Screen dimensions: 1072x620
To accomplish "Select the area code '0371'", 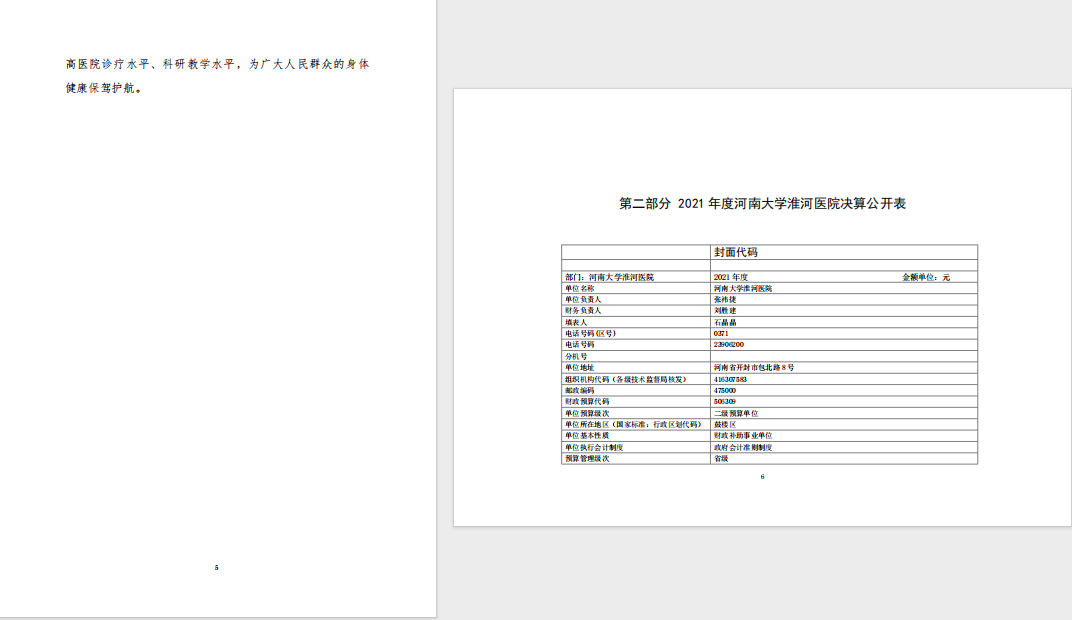I will pos(721,334).
